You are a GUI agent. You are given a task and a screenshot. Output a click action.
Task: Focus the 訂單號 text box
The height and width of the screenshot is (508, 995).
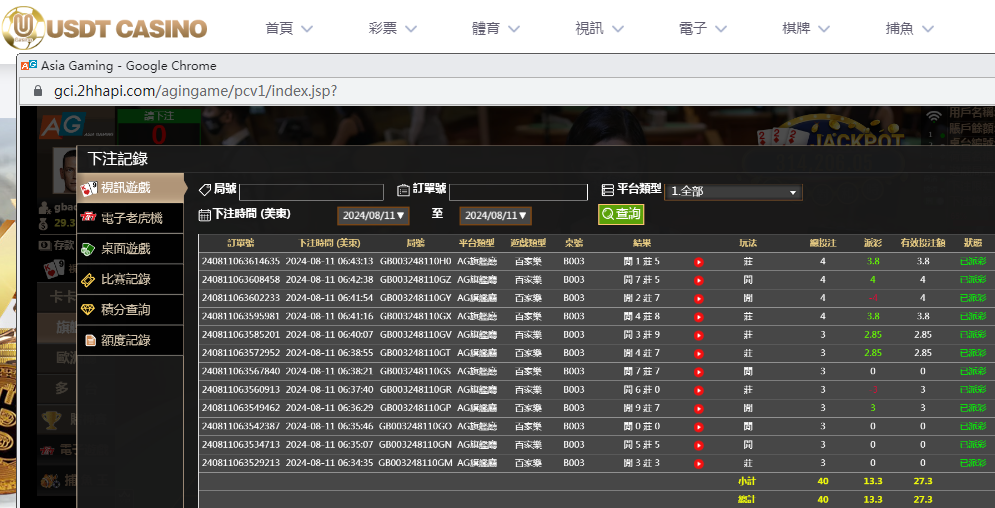[x=518, y=192]
